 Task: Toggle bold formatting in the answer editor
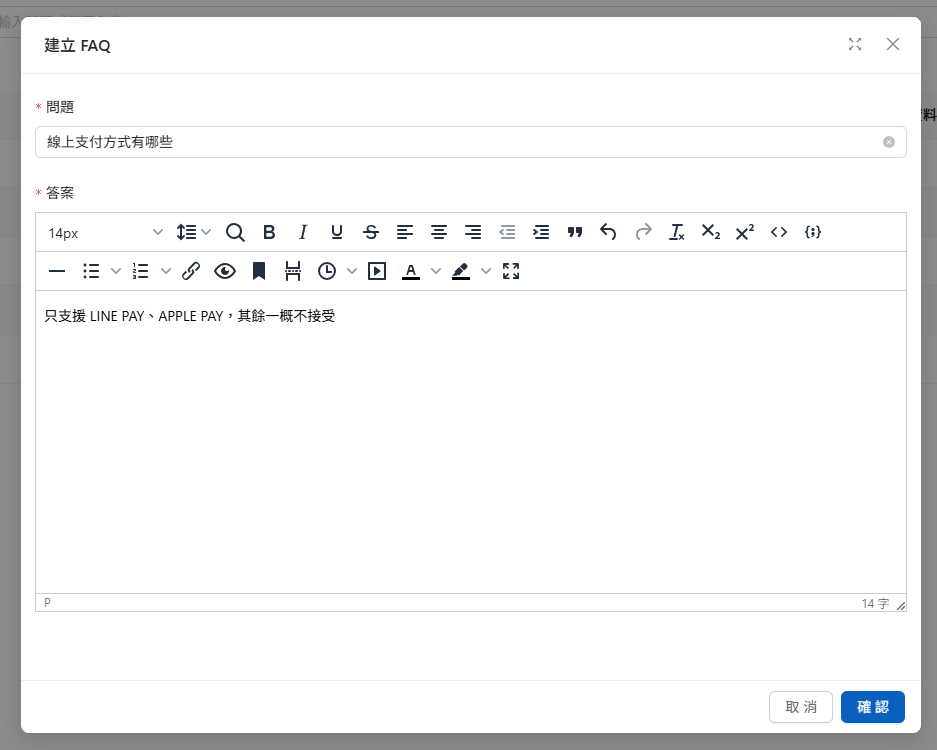269,232
